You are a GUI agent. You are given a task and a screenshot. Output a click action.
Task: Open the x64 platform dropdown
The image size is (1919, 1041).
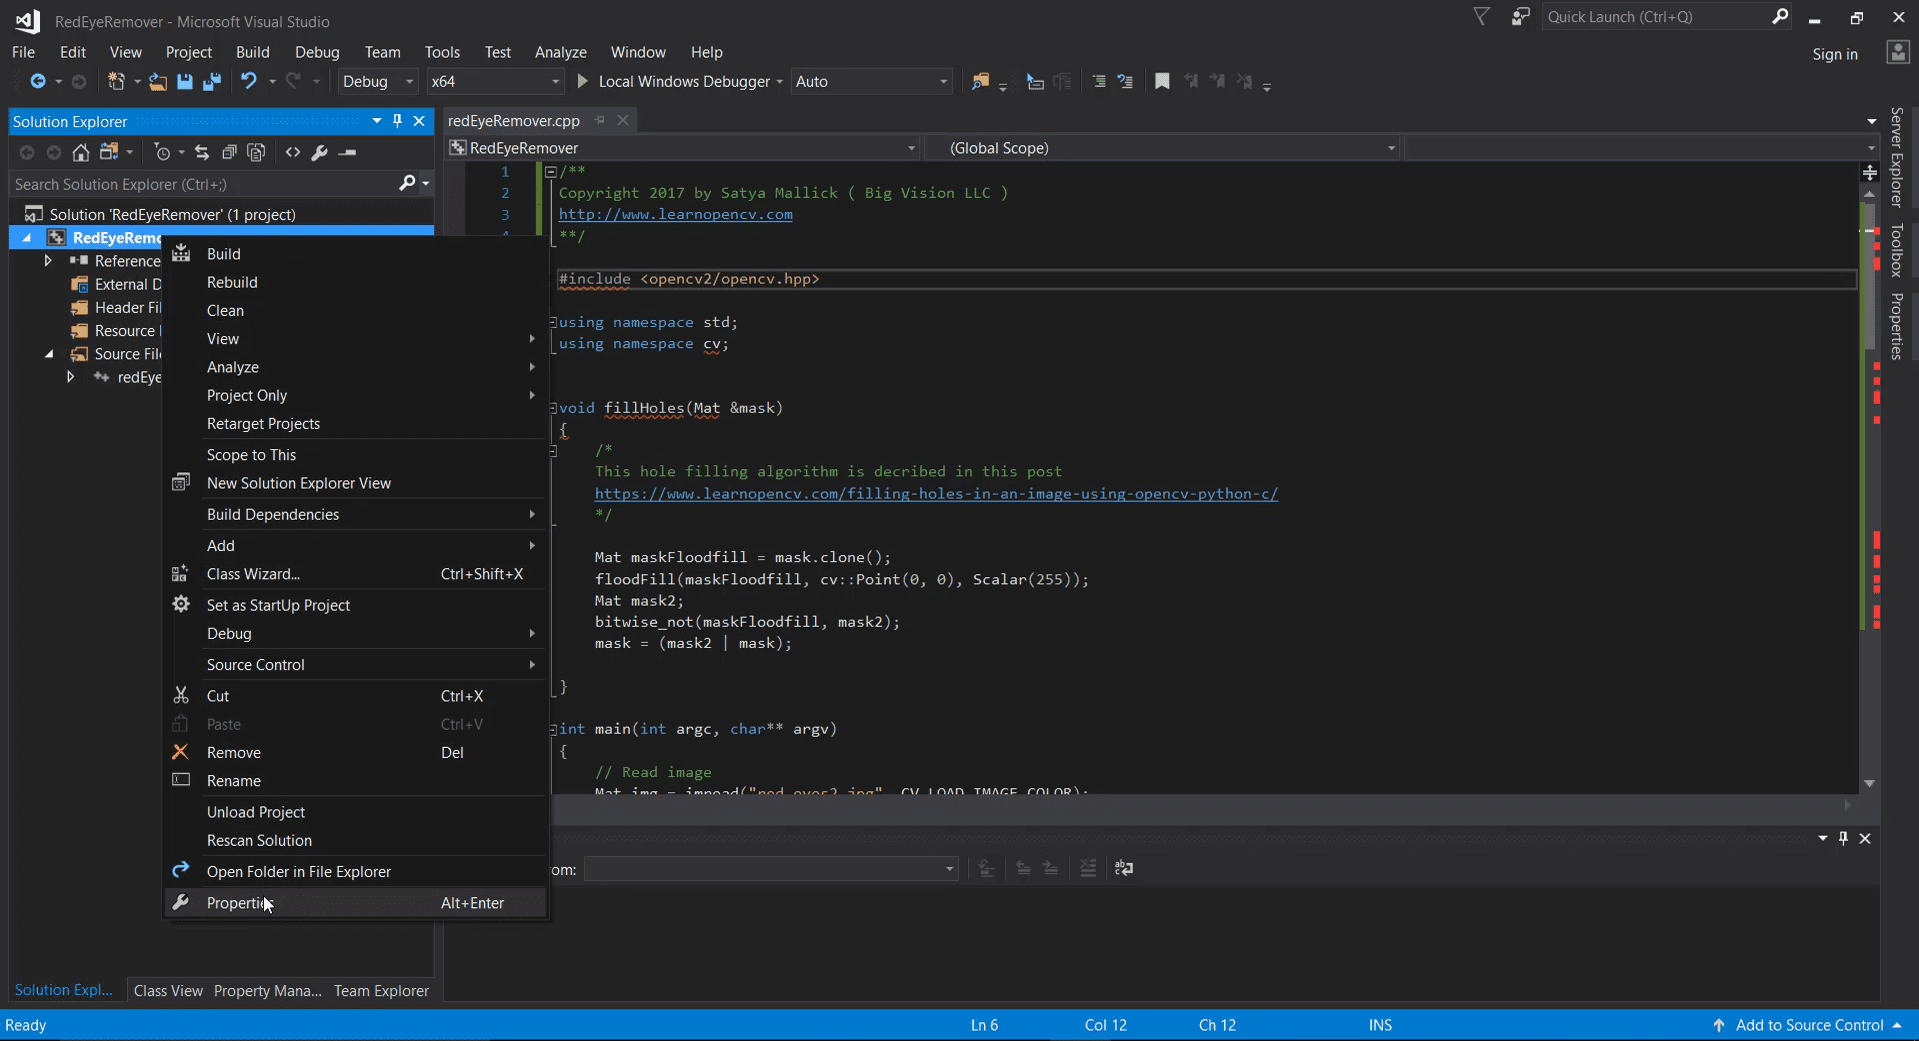pos(495,81)
